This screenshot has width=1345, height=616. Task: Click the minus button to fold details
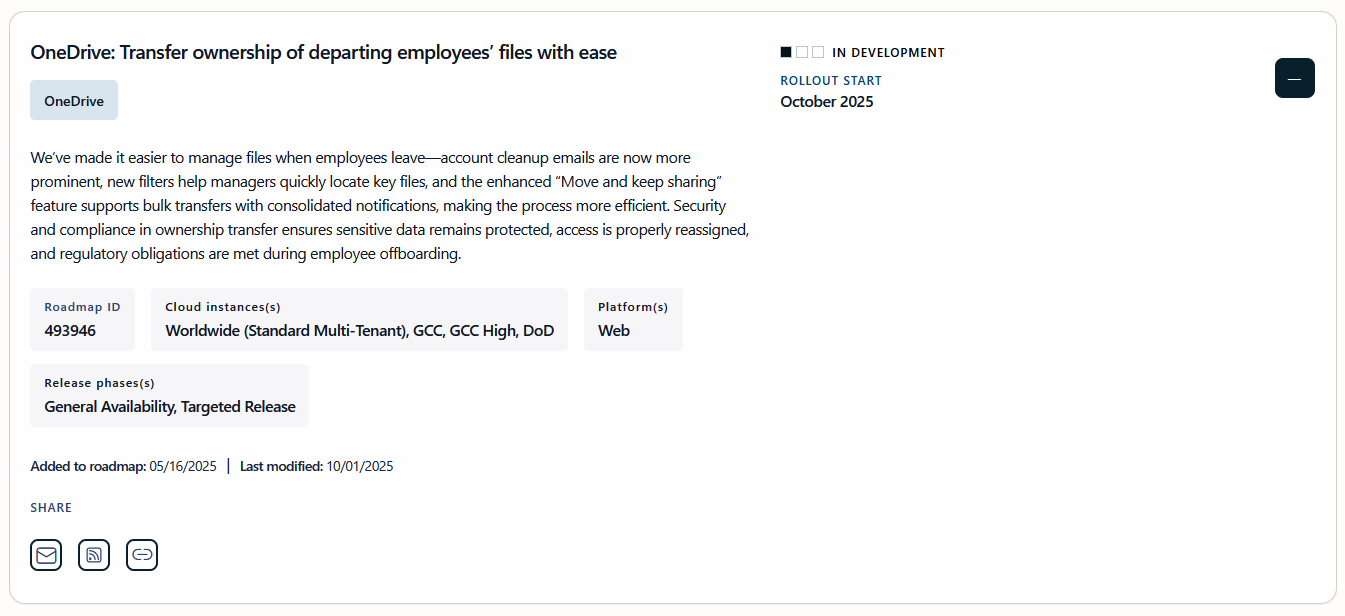[1294, 78]
